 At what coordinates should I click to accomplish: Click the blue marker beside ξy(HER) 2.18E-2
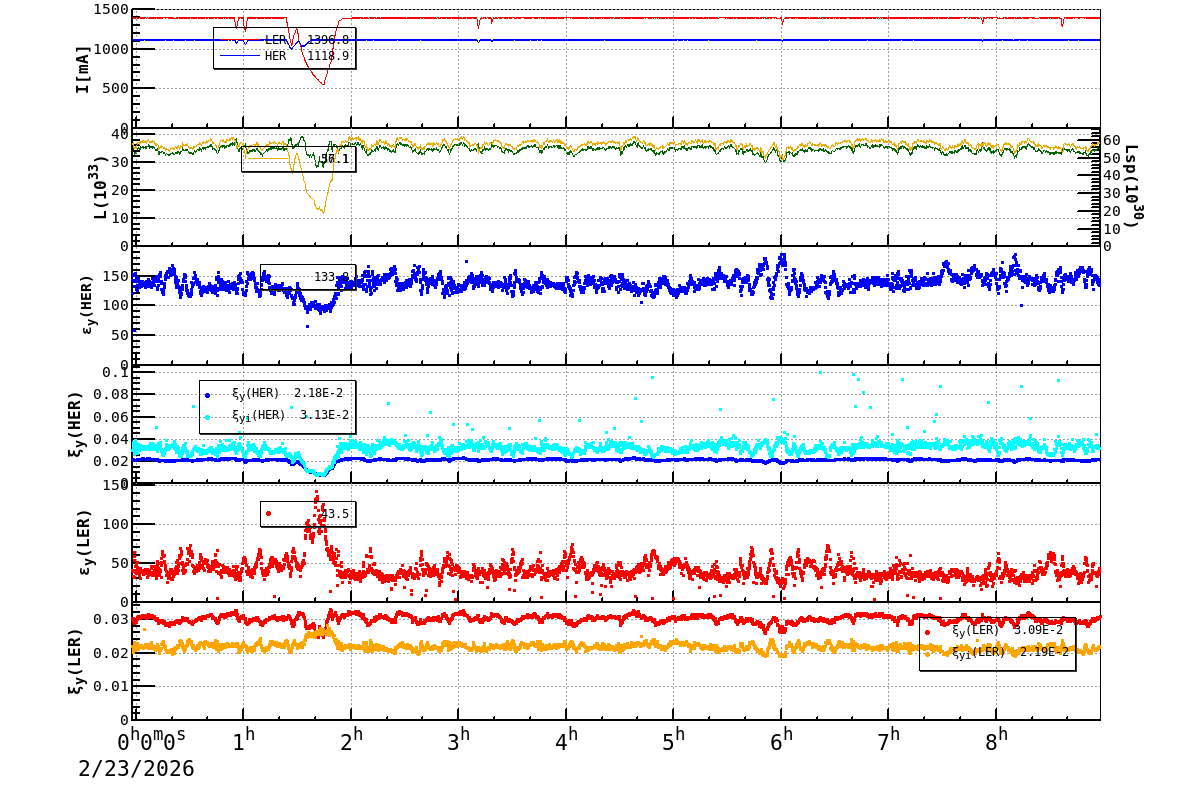(208, 394)
